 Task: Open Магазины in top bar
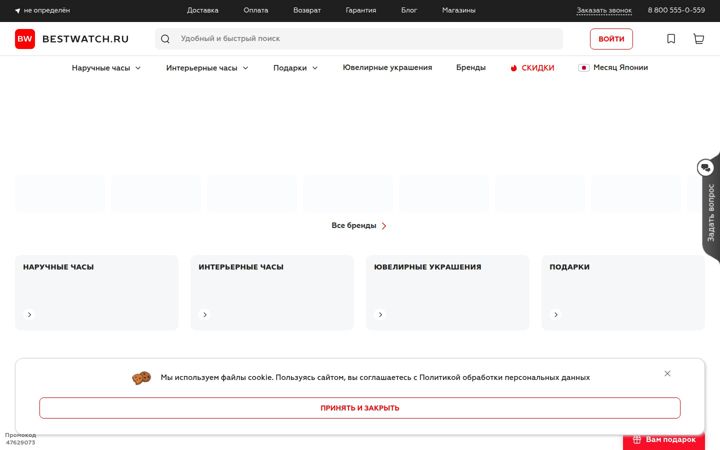click(459, 10)
